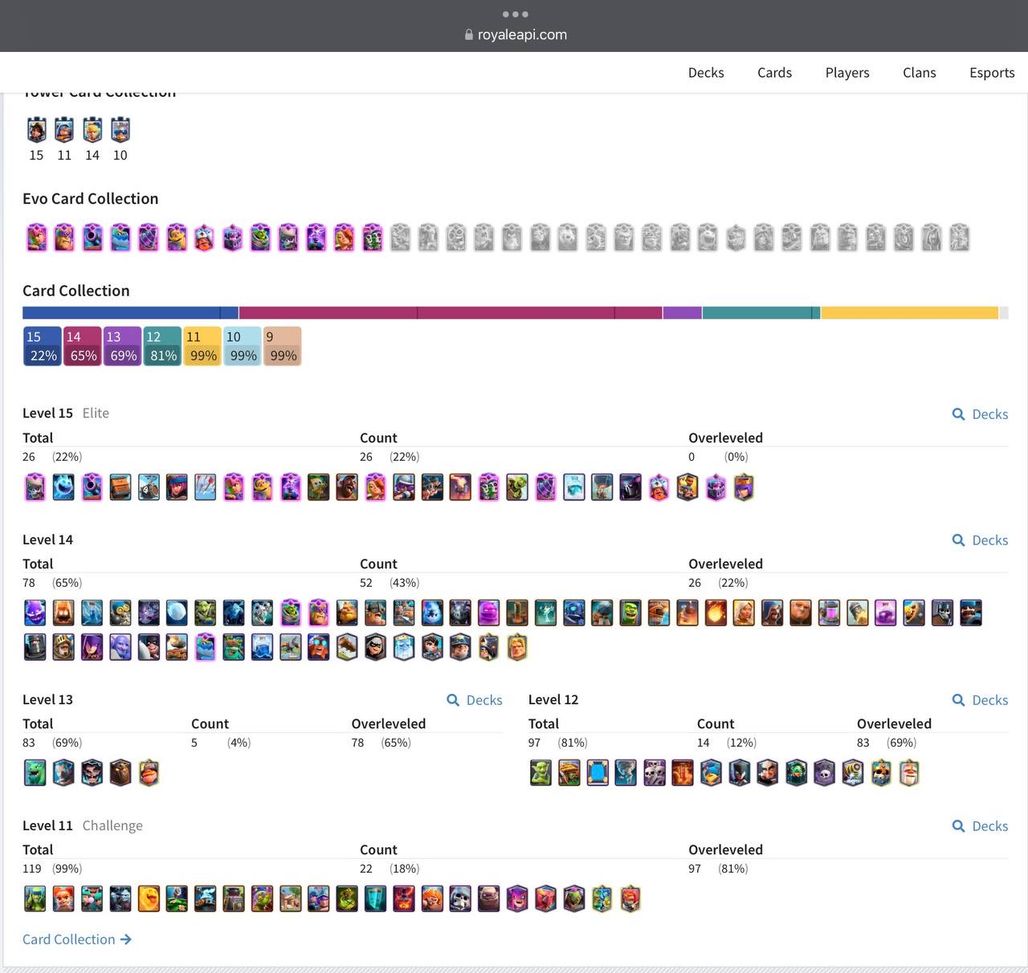Click the Elixir Collector card under Level 14
1028x973 pixels.
click(829, 613)
